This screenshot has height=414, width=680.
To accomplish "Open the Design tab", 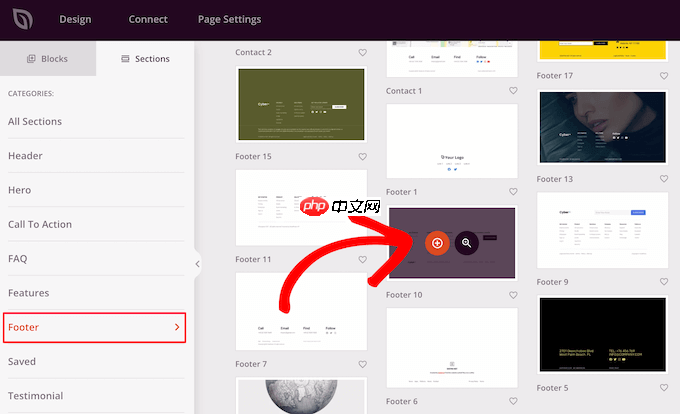I will [x=75, y=20].
